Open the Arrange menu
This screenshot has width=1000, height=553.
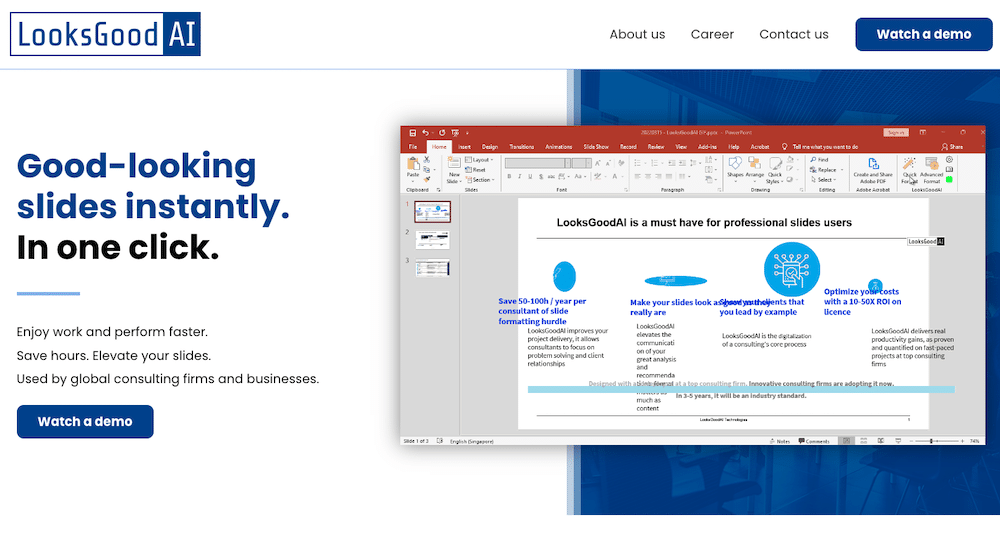pos(754,170)
